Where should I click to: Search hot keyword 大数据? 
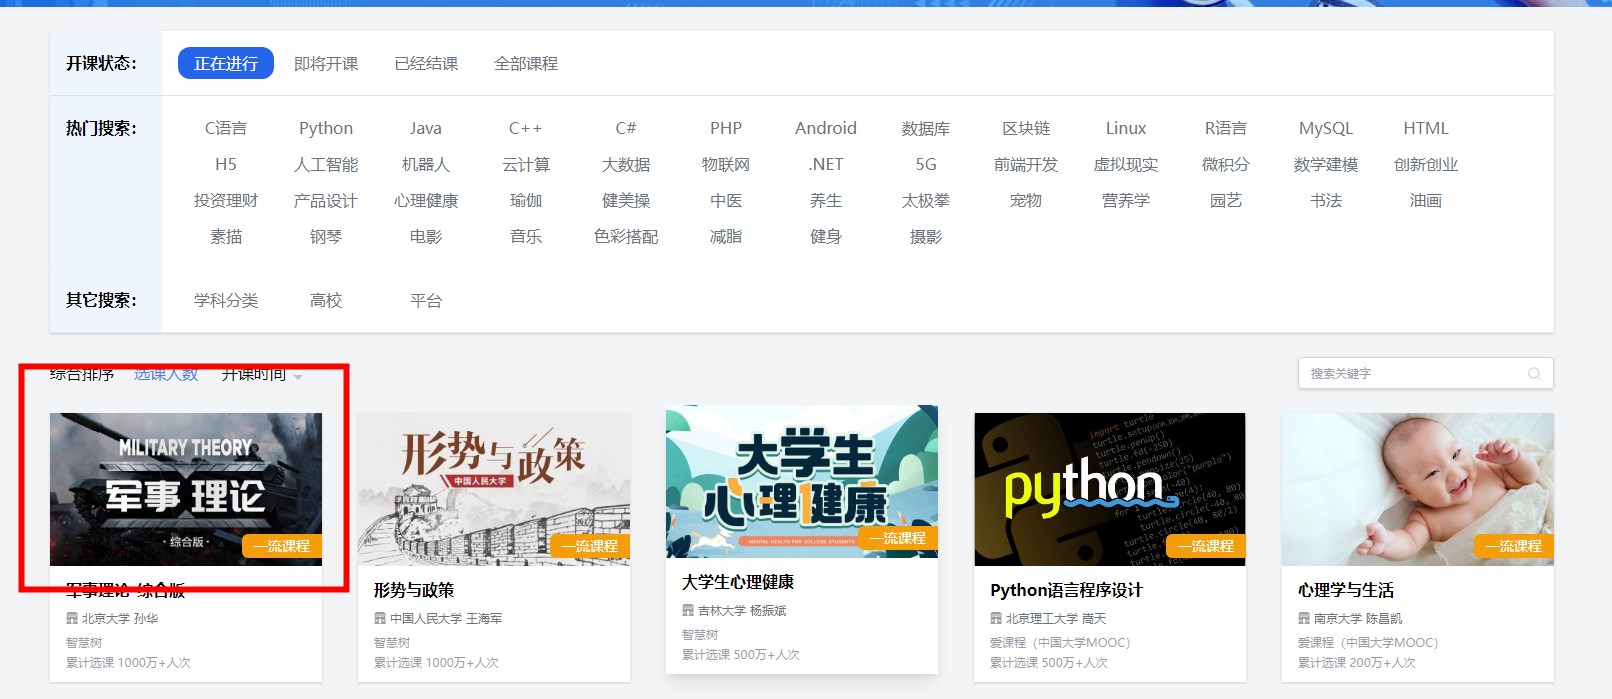[626, 164]
